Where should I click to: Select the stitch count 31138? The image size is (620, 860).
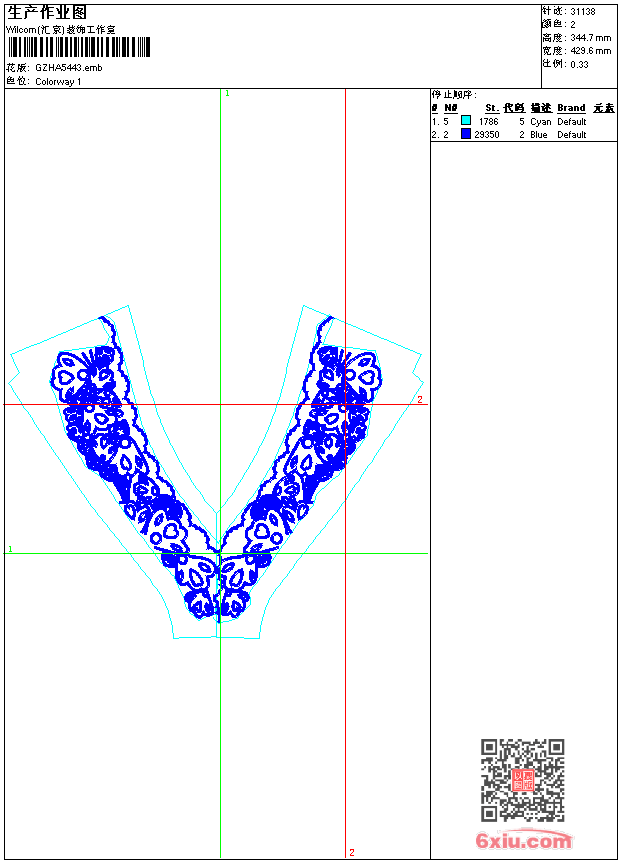click(583, 12)
